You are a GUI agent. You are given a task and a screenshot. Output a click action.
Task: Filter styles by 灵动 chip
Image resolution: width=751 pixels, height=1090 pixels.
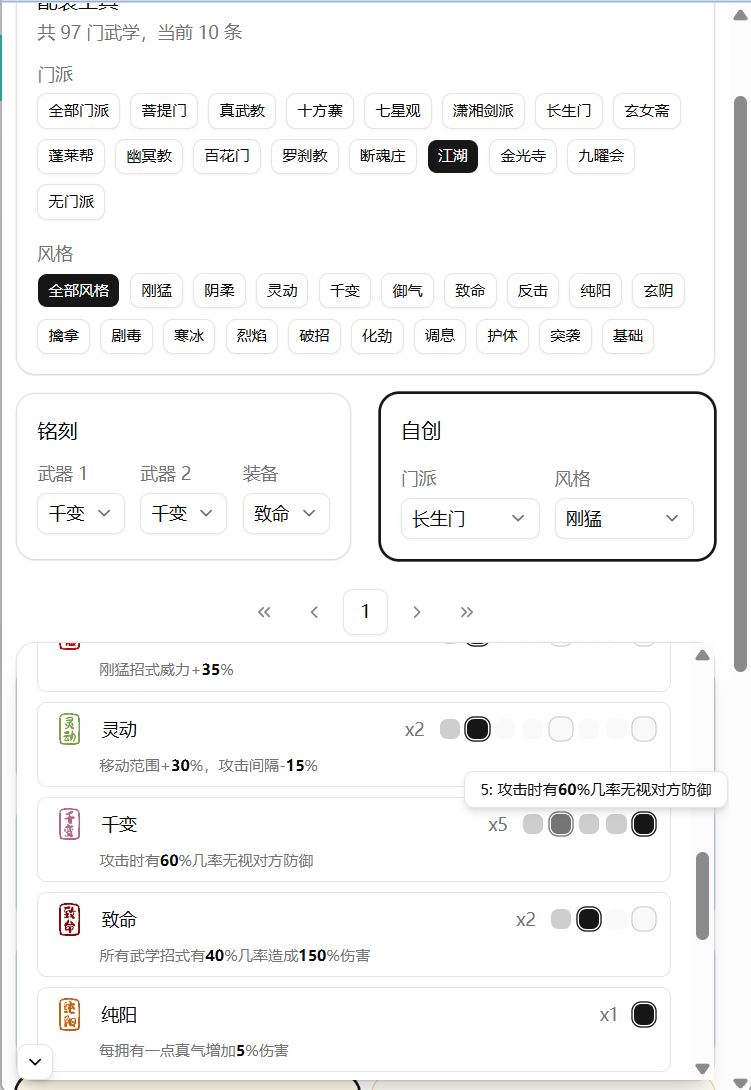(x=282, y=291)
